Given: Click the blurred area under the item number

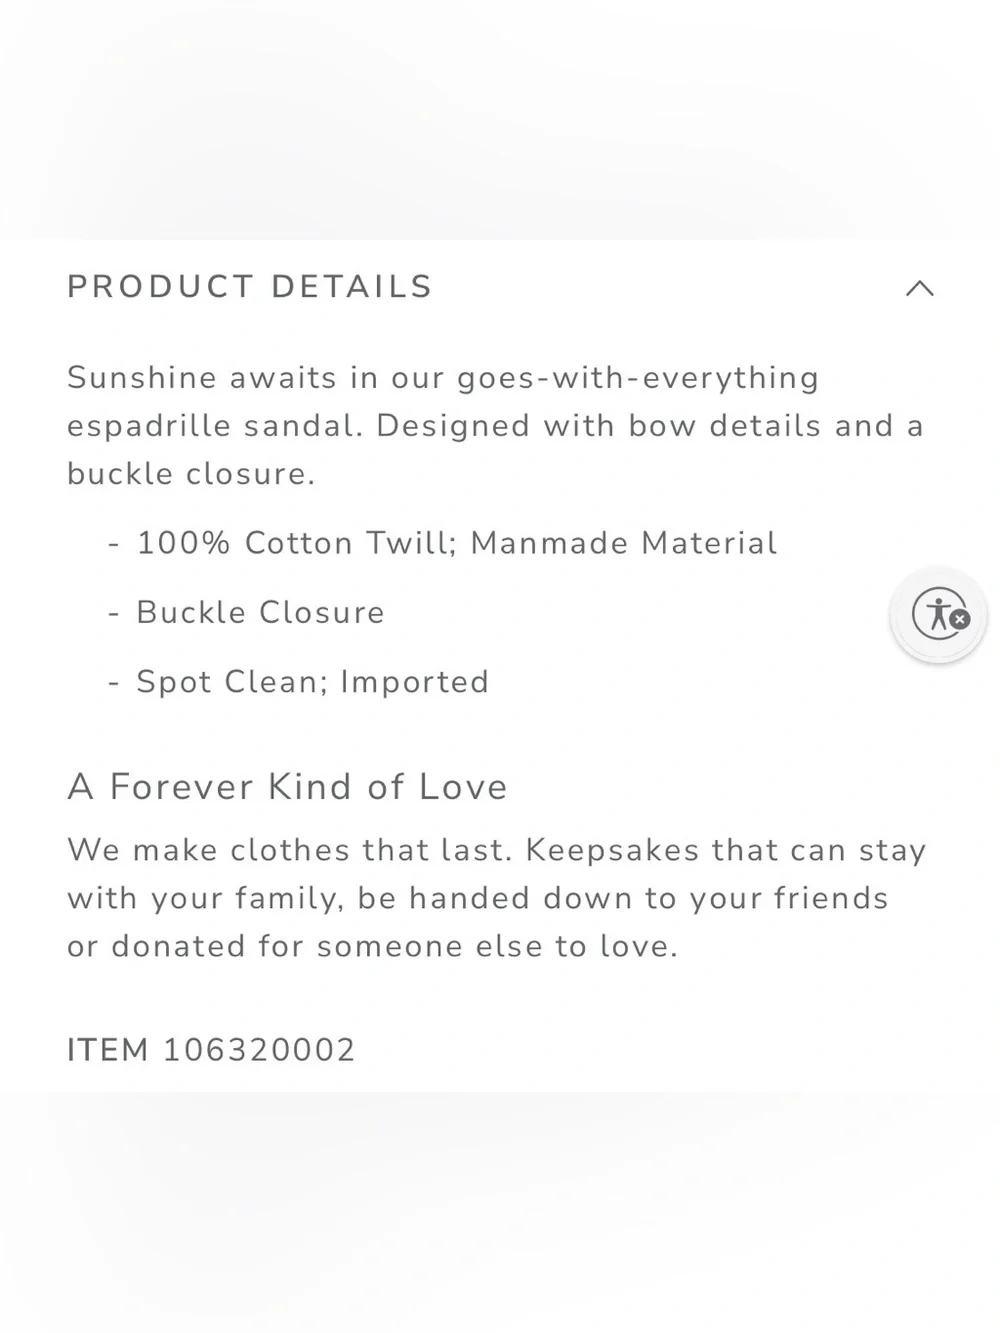Looking at the screenshot, I should click(x=500, y=1212).
